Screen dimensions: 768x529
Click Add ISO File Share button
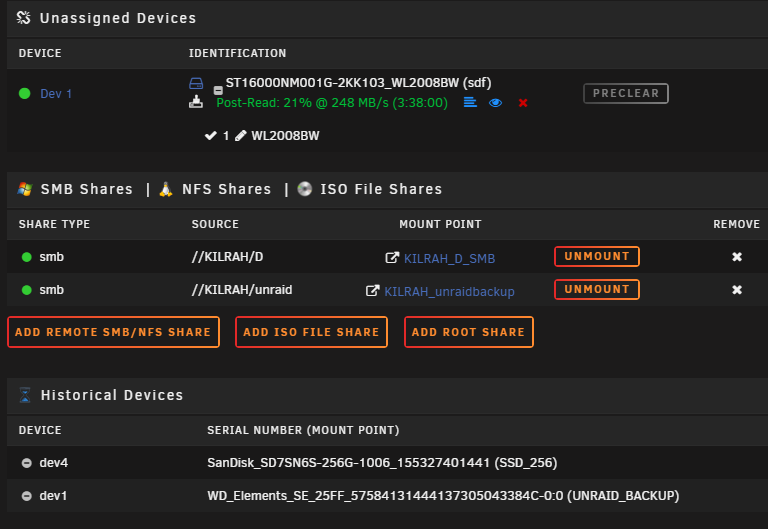pyautogui.click(x=311, y=332)
